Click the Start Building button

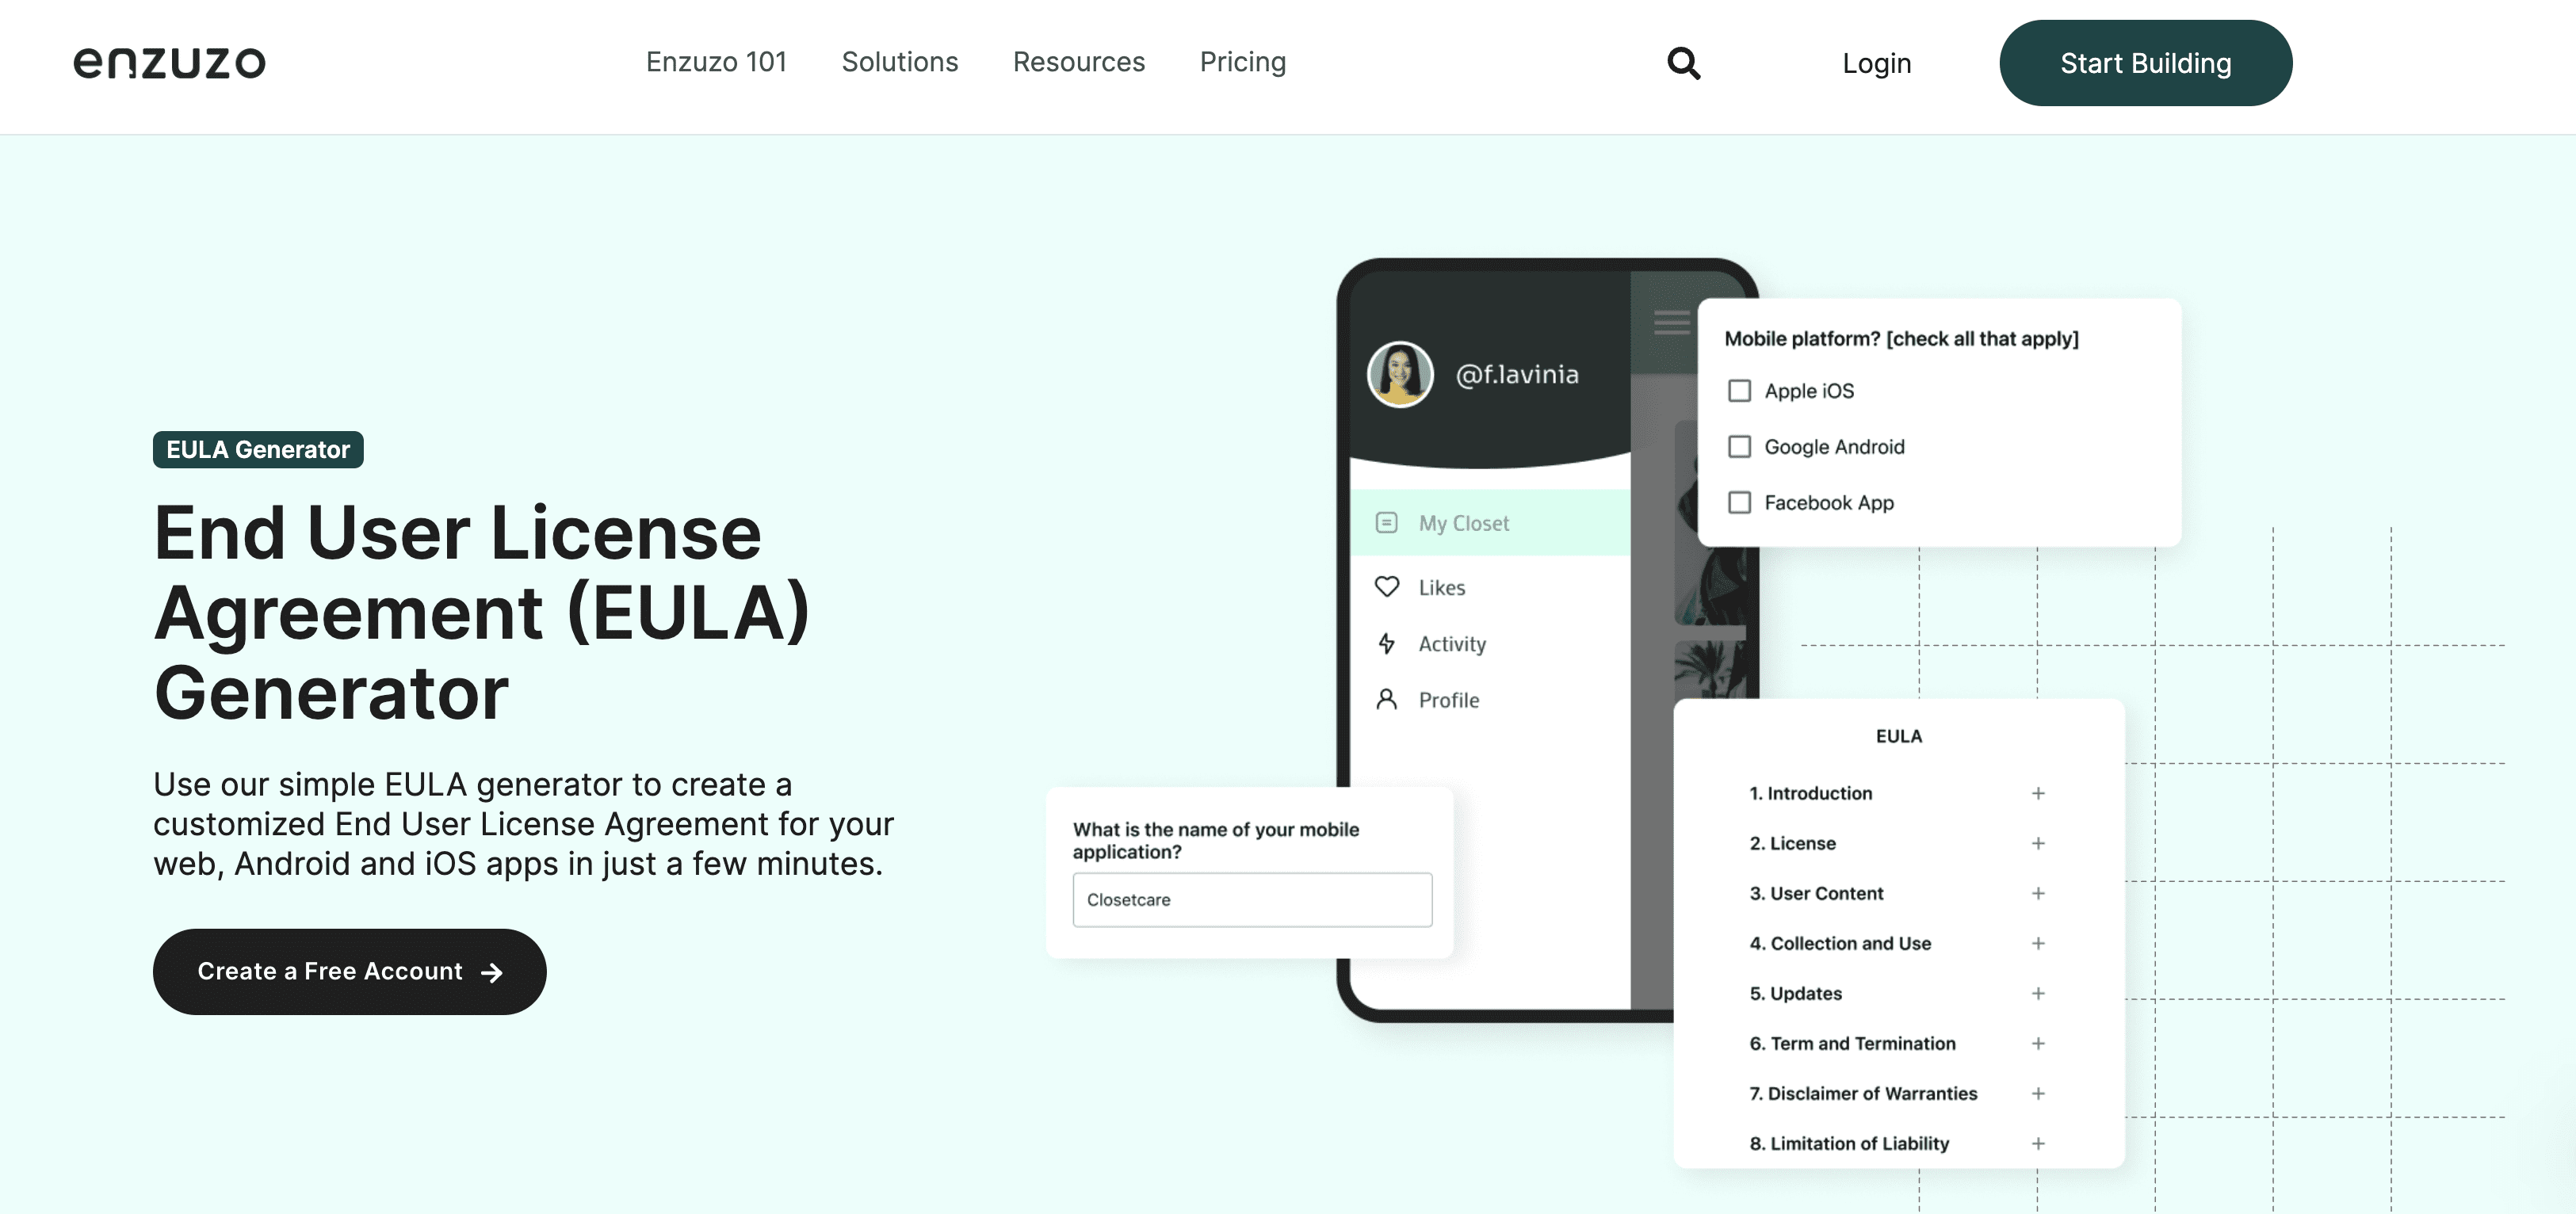[2146, 63]
